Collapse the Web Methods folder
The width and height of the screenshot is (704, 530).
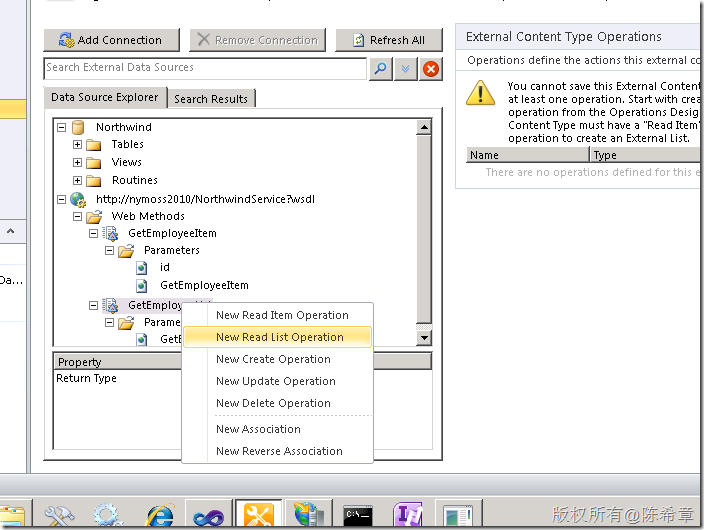[77, 216]
